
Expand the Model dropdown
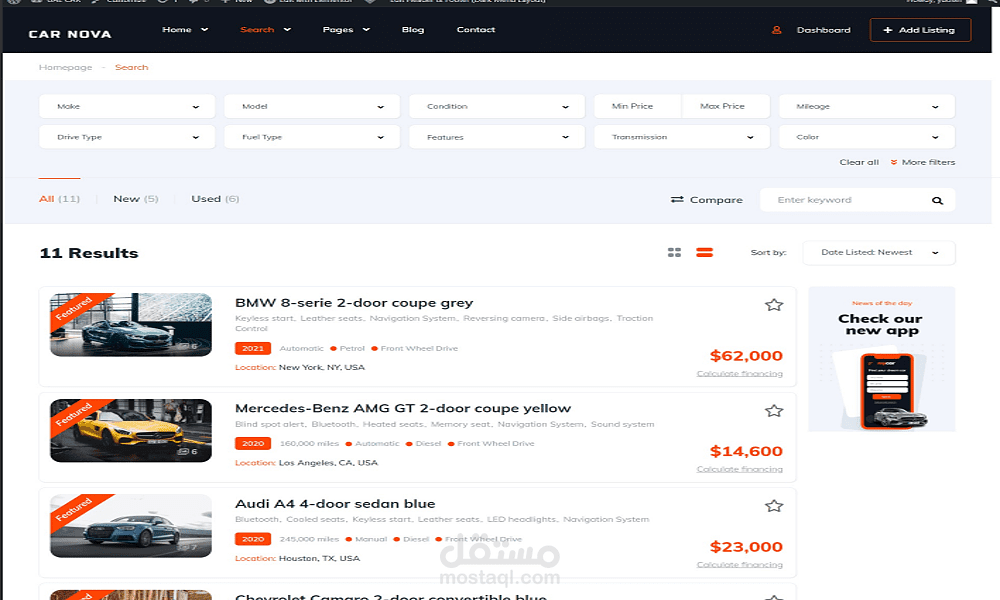(312, 106)
